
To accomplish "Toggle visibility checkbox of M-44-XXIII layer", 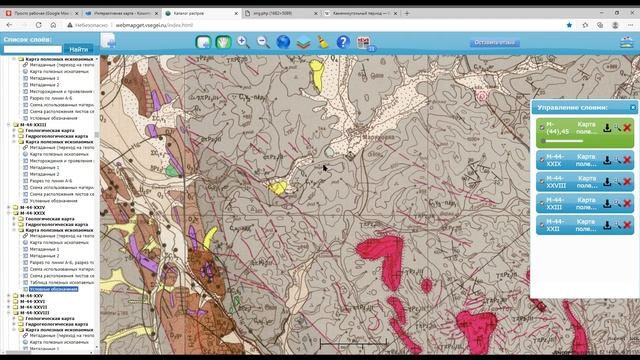I will (x=542, y=203).
